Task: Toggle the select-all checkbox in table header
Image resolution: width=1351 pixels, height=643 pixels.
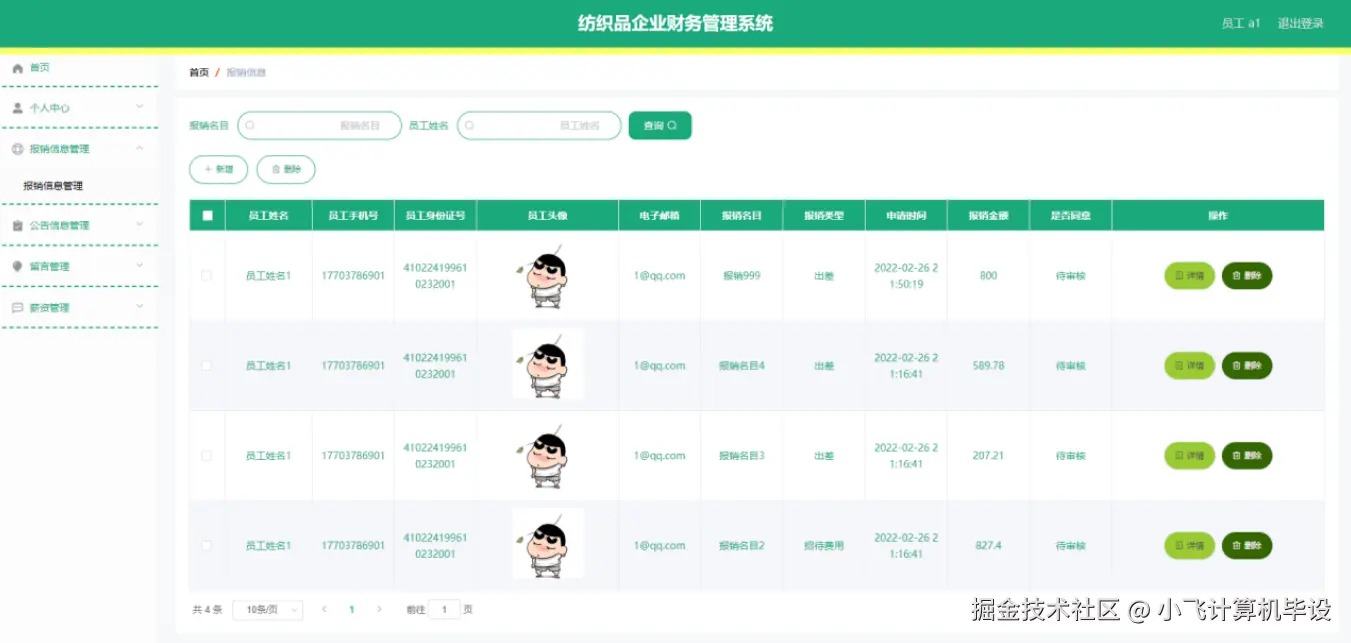Action: [207, 214]
